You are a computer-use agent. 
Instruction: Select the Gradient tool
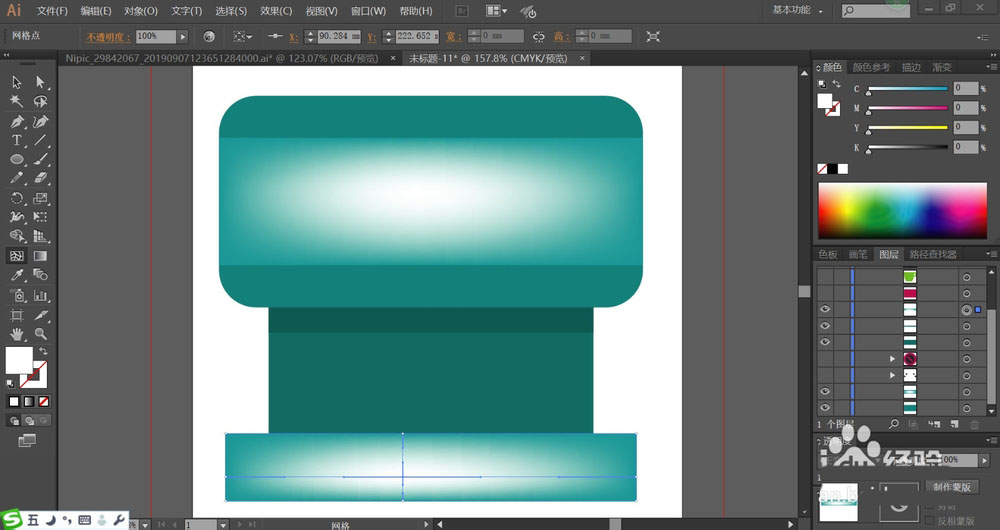click(x=41, y=255)
